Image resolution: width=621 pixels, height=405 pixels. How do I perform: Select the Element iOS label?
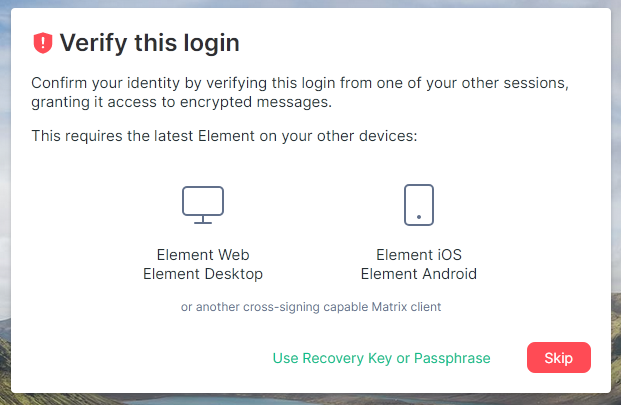419,255
